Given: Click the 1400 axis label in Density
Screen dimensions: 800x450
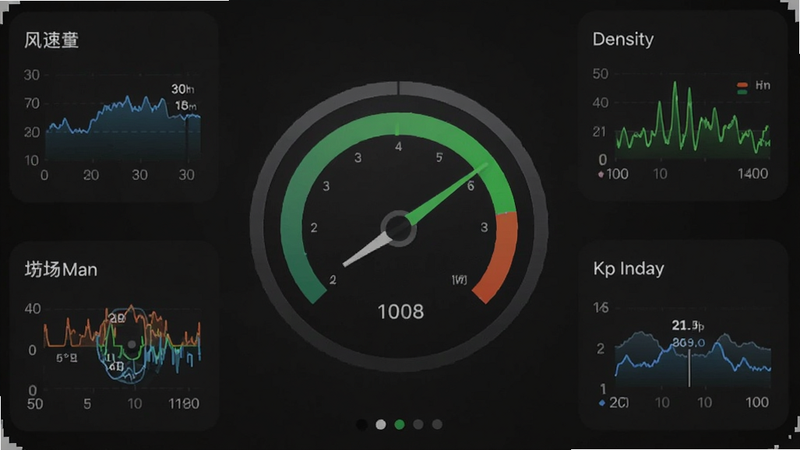Looking at the screenshot, I should (753, 174).
